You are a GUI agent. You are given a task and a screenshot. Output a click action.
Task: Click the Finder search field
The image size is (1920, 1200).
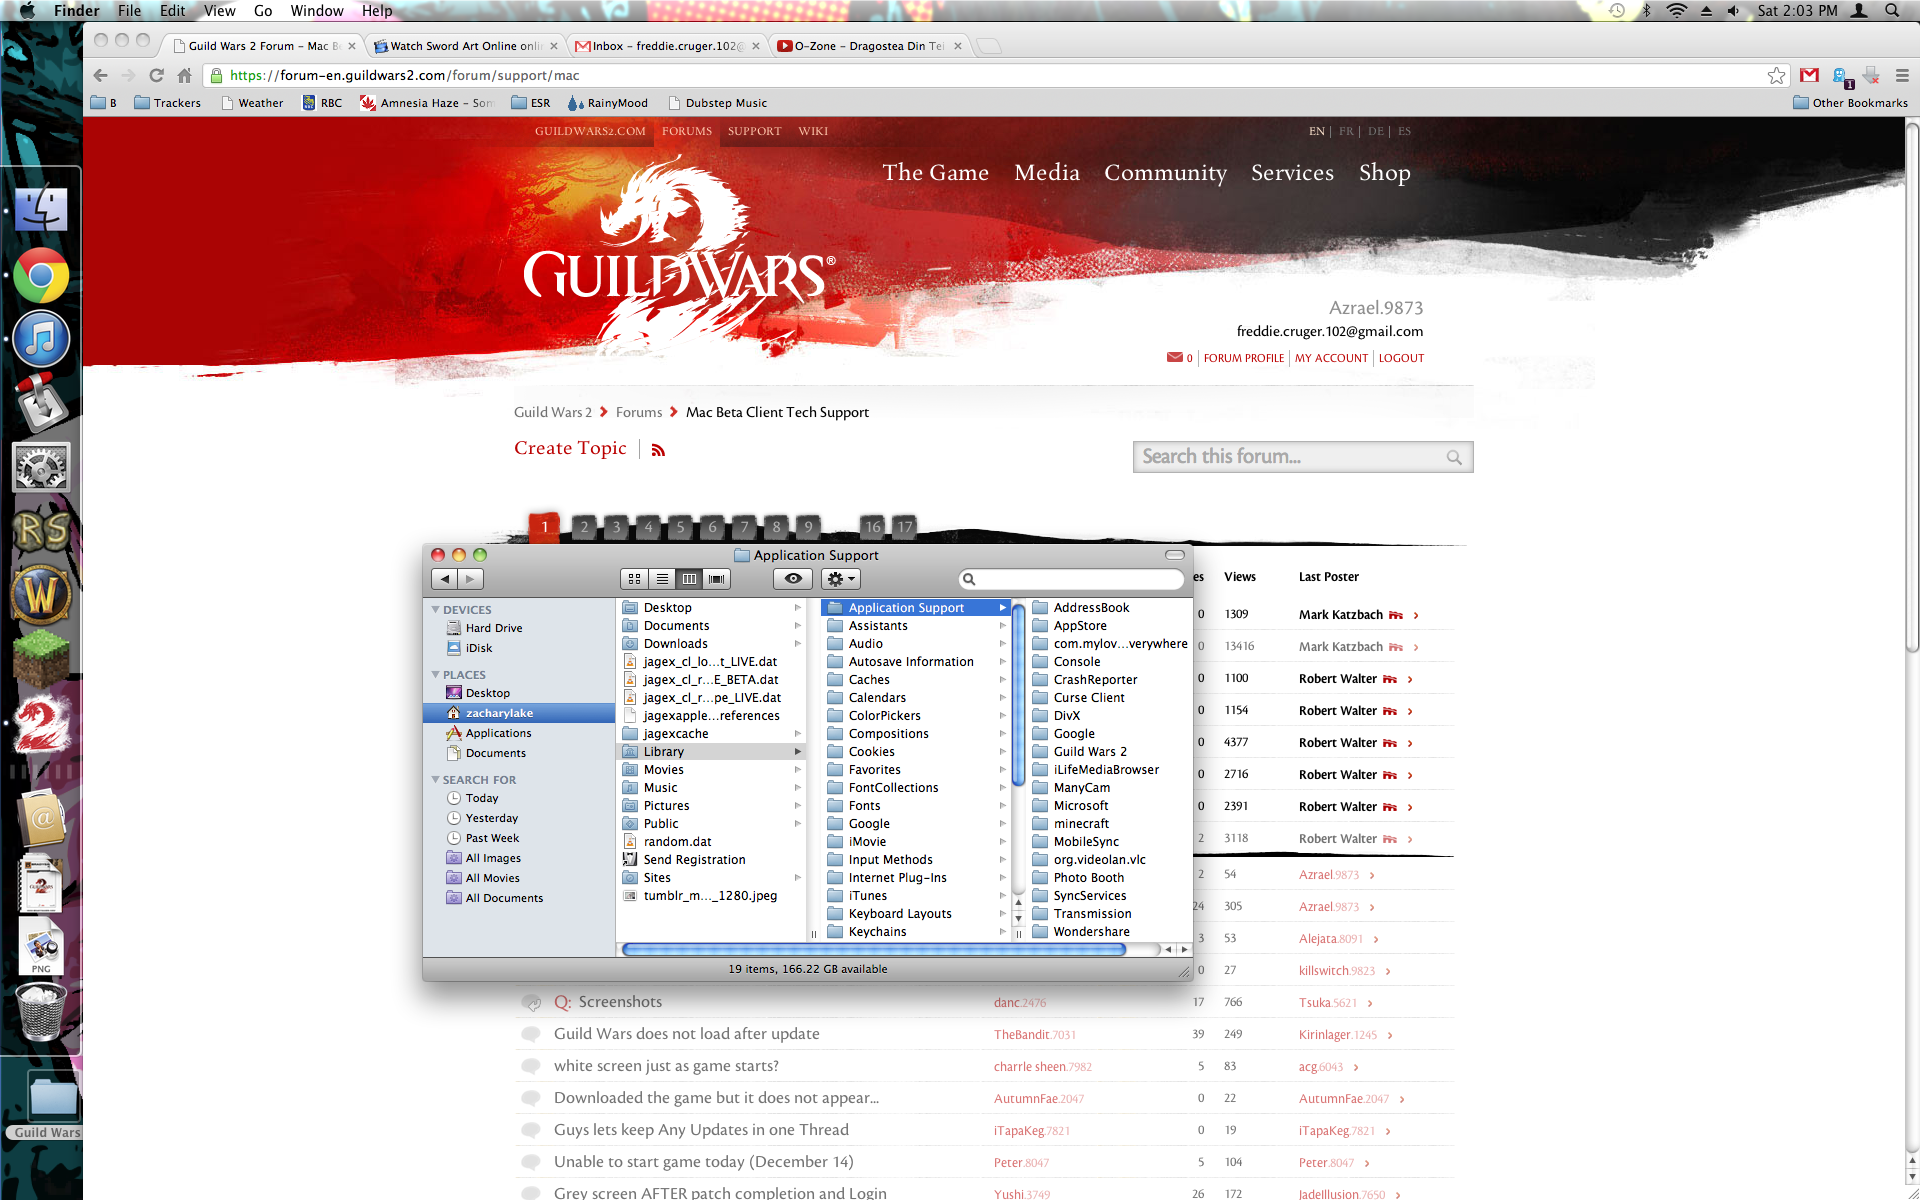1071,579
